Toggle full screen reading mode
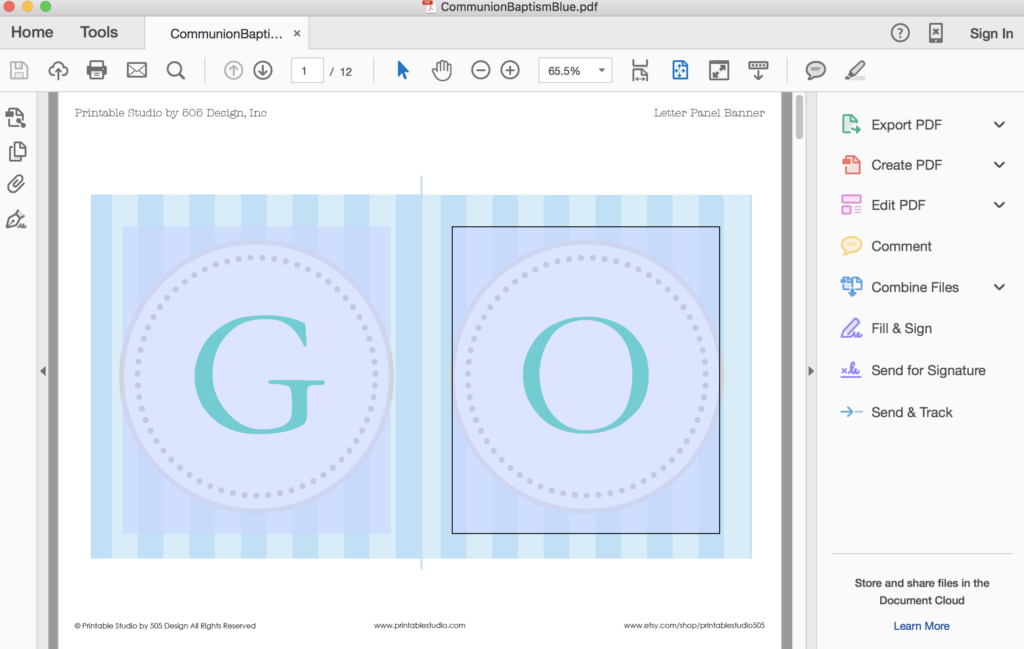 click(x=719, y=70)
